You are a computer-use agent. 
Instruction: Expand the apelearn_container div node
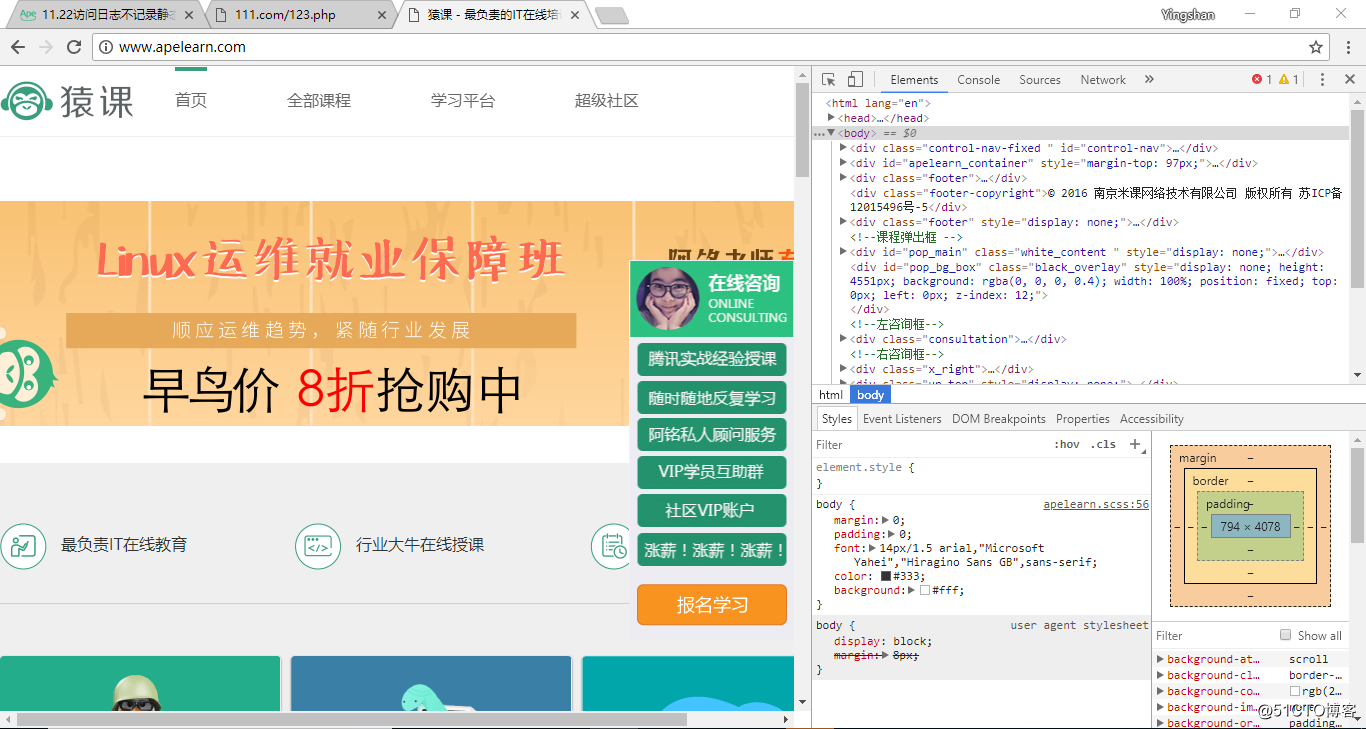pyautogui.click(x=843, y=163)
